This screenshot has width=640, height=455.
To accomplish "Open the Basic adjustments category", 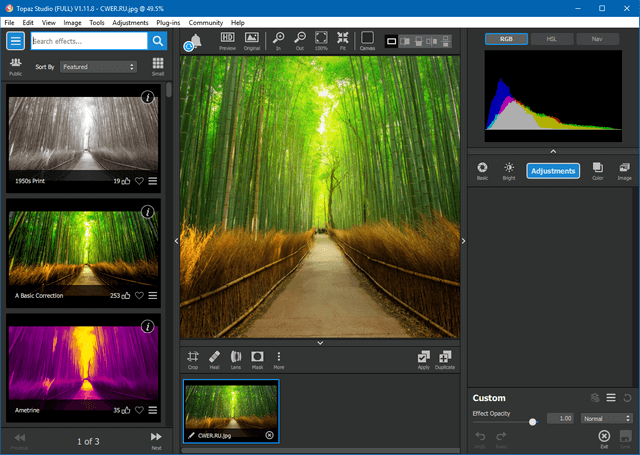I will pos(482,170).
